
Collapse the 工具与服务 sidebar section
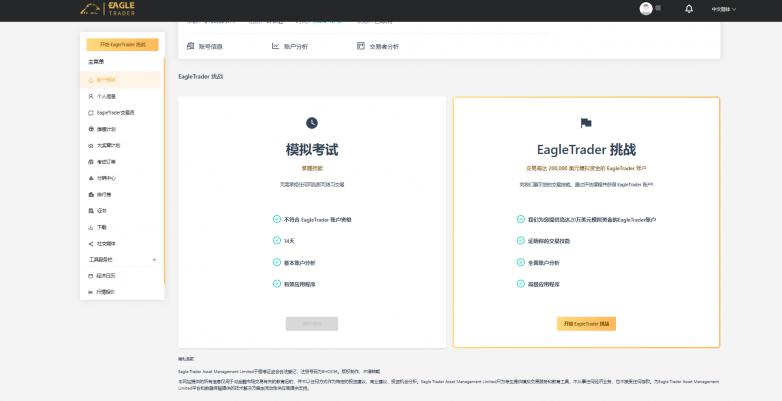154,259
